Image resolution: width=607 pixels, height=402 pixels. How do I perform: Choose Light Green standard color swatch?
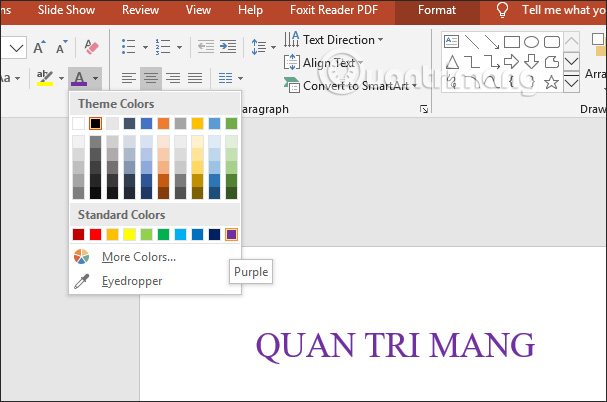(x=146, y=234)
